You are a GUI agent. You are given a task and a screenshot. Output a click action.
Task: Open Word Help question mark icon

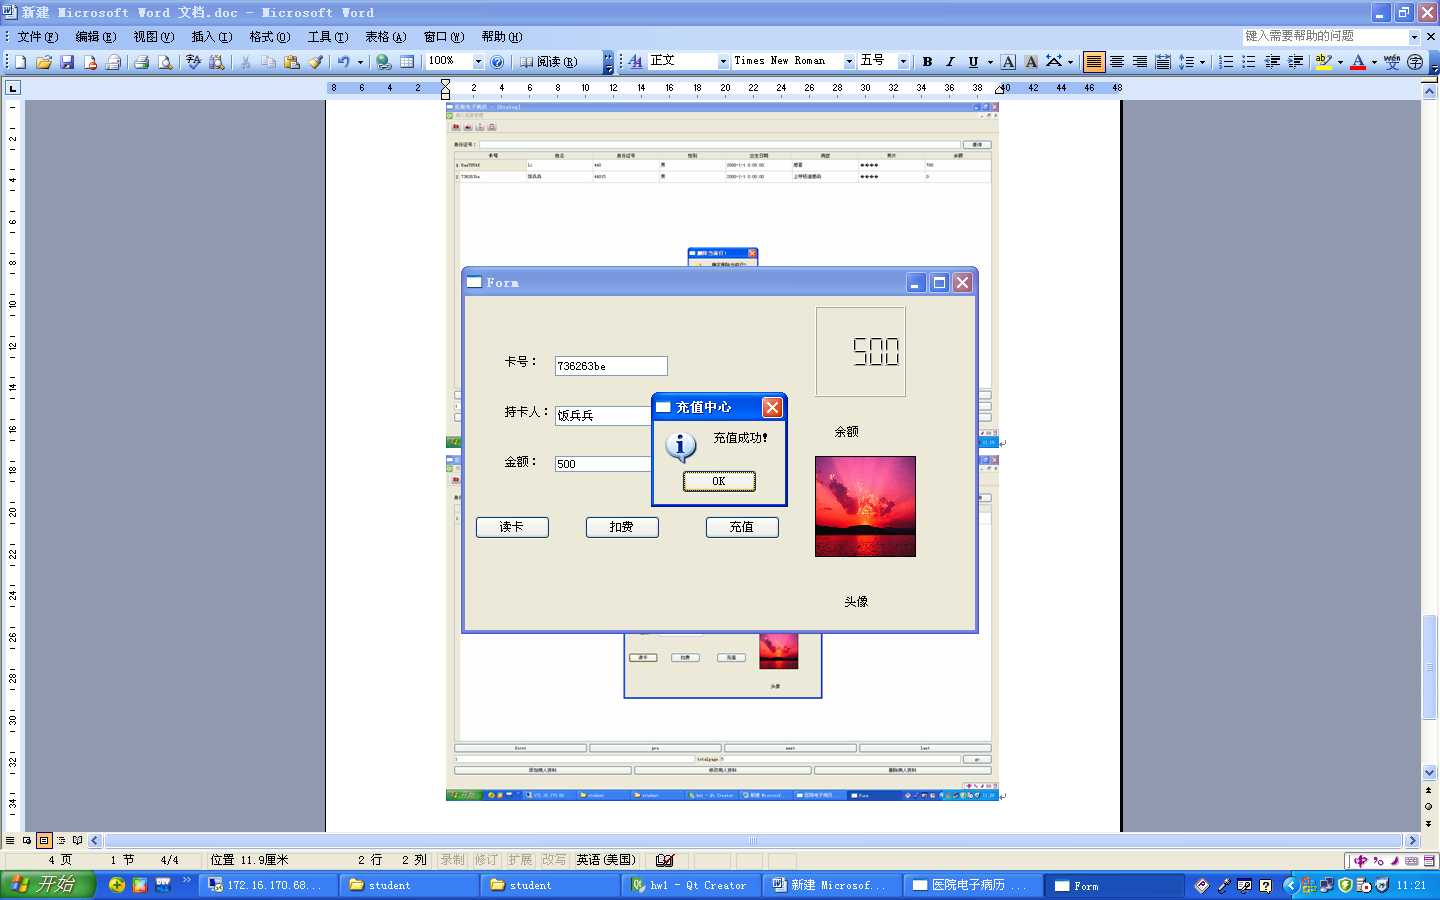click(x=497, y=62)
